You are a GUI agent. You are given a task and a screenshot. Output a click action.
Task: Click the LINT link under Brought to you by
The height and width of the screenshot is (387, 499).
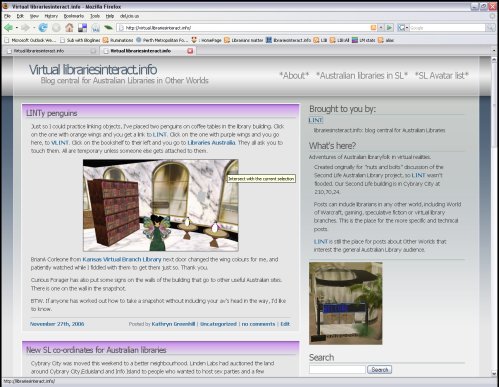(315, 120)
